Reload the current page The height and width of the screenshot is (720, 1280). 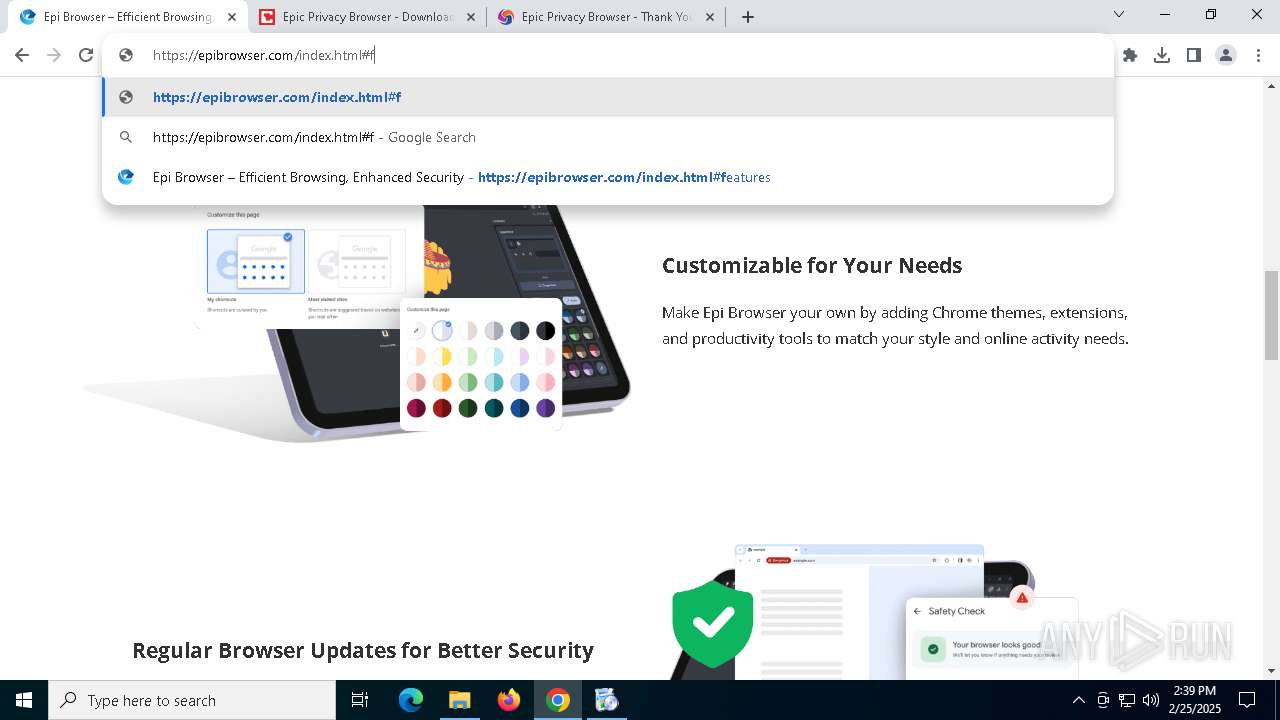[86, 55]
